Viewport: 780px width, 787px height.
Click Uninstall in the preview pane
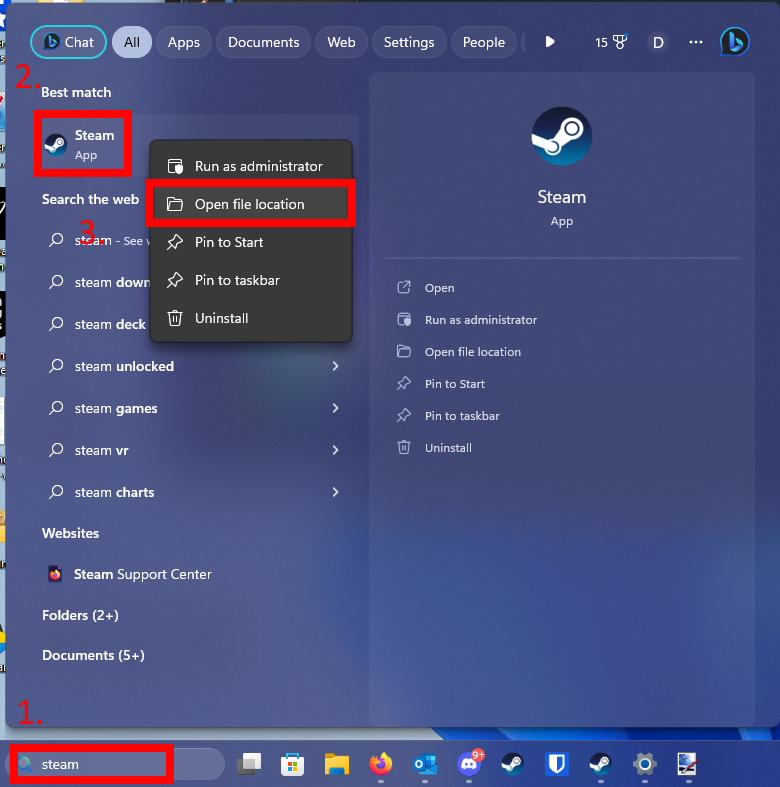[x=448, y=448]
